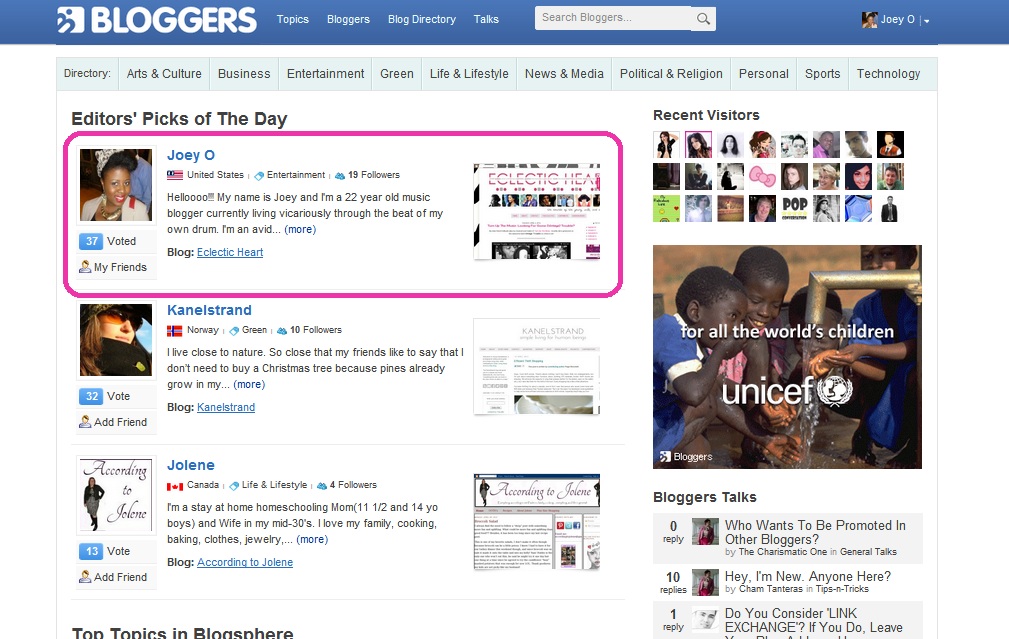Vote for Jolene with 13 votes
The height and width of the screenshot is (639, 1009).
116,551
